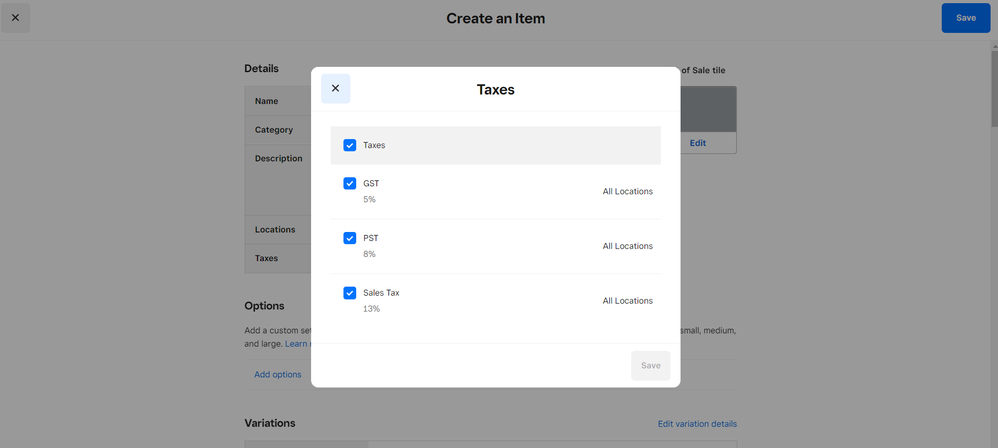Viewport: 998px width, 448px height.
Task: Toggle the select-all Taxes checkbox
Action: coord(350,145)
